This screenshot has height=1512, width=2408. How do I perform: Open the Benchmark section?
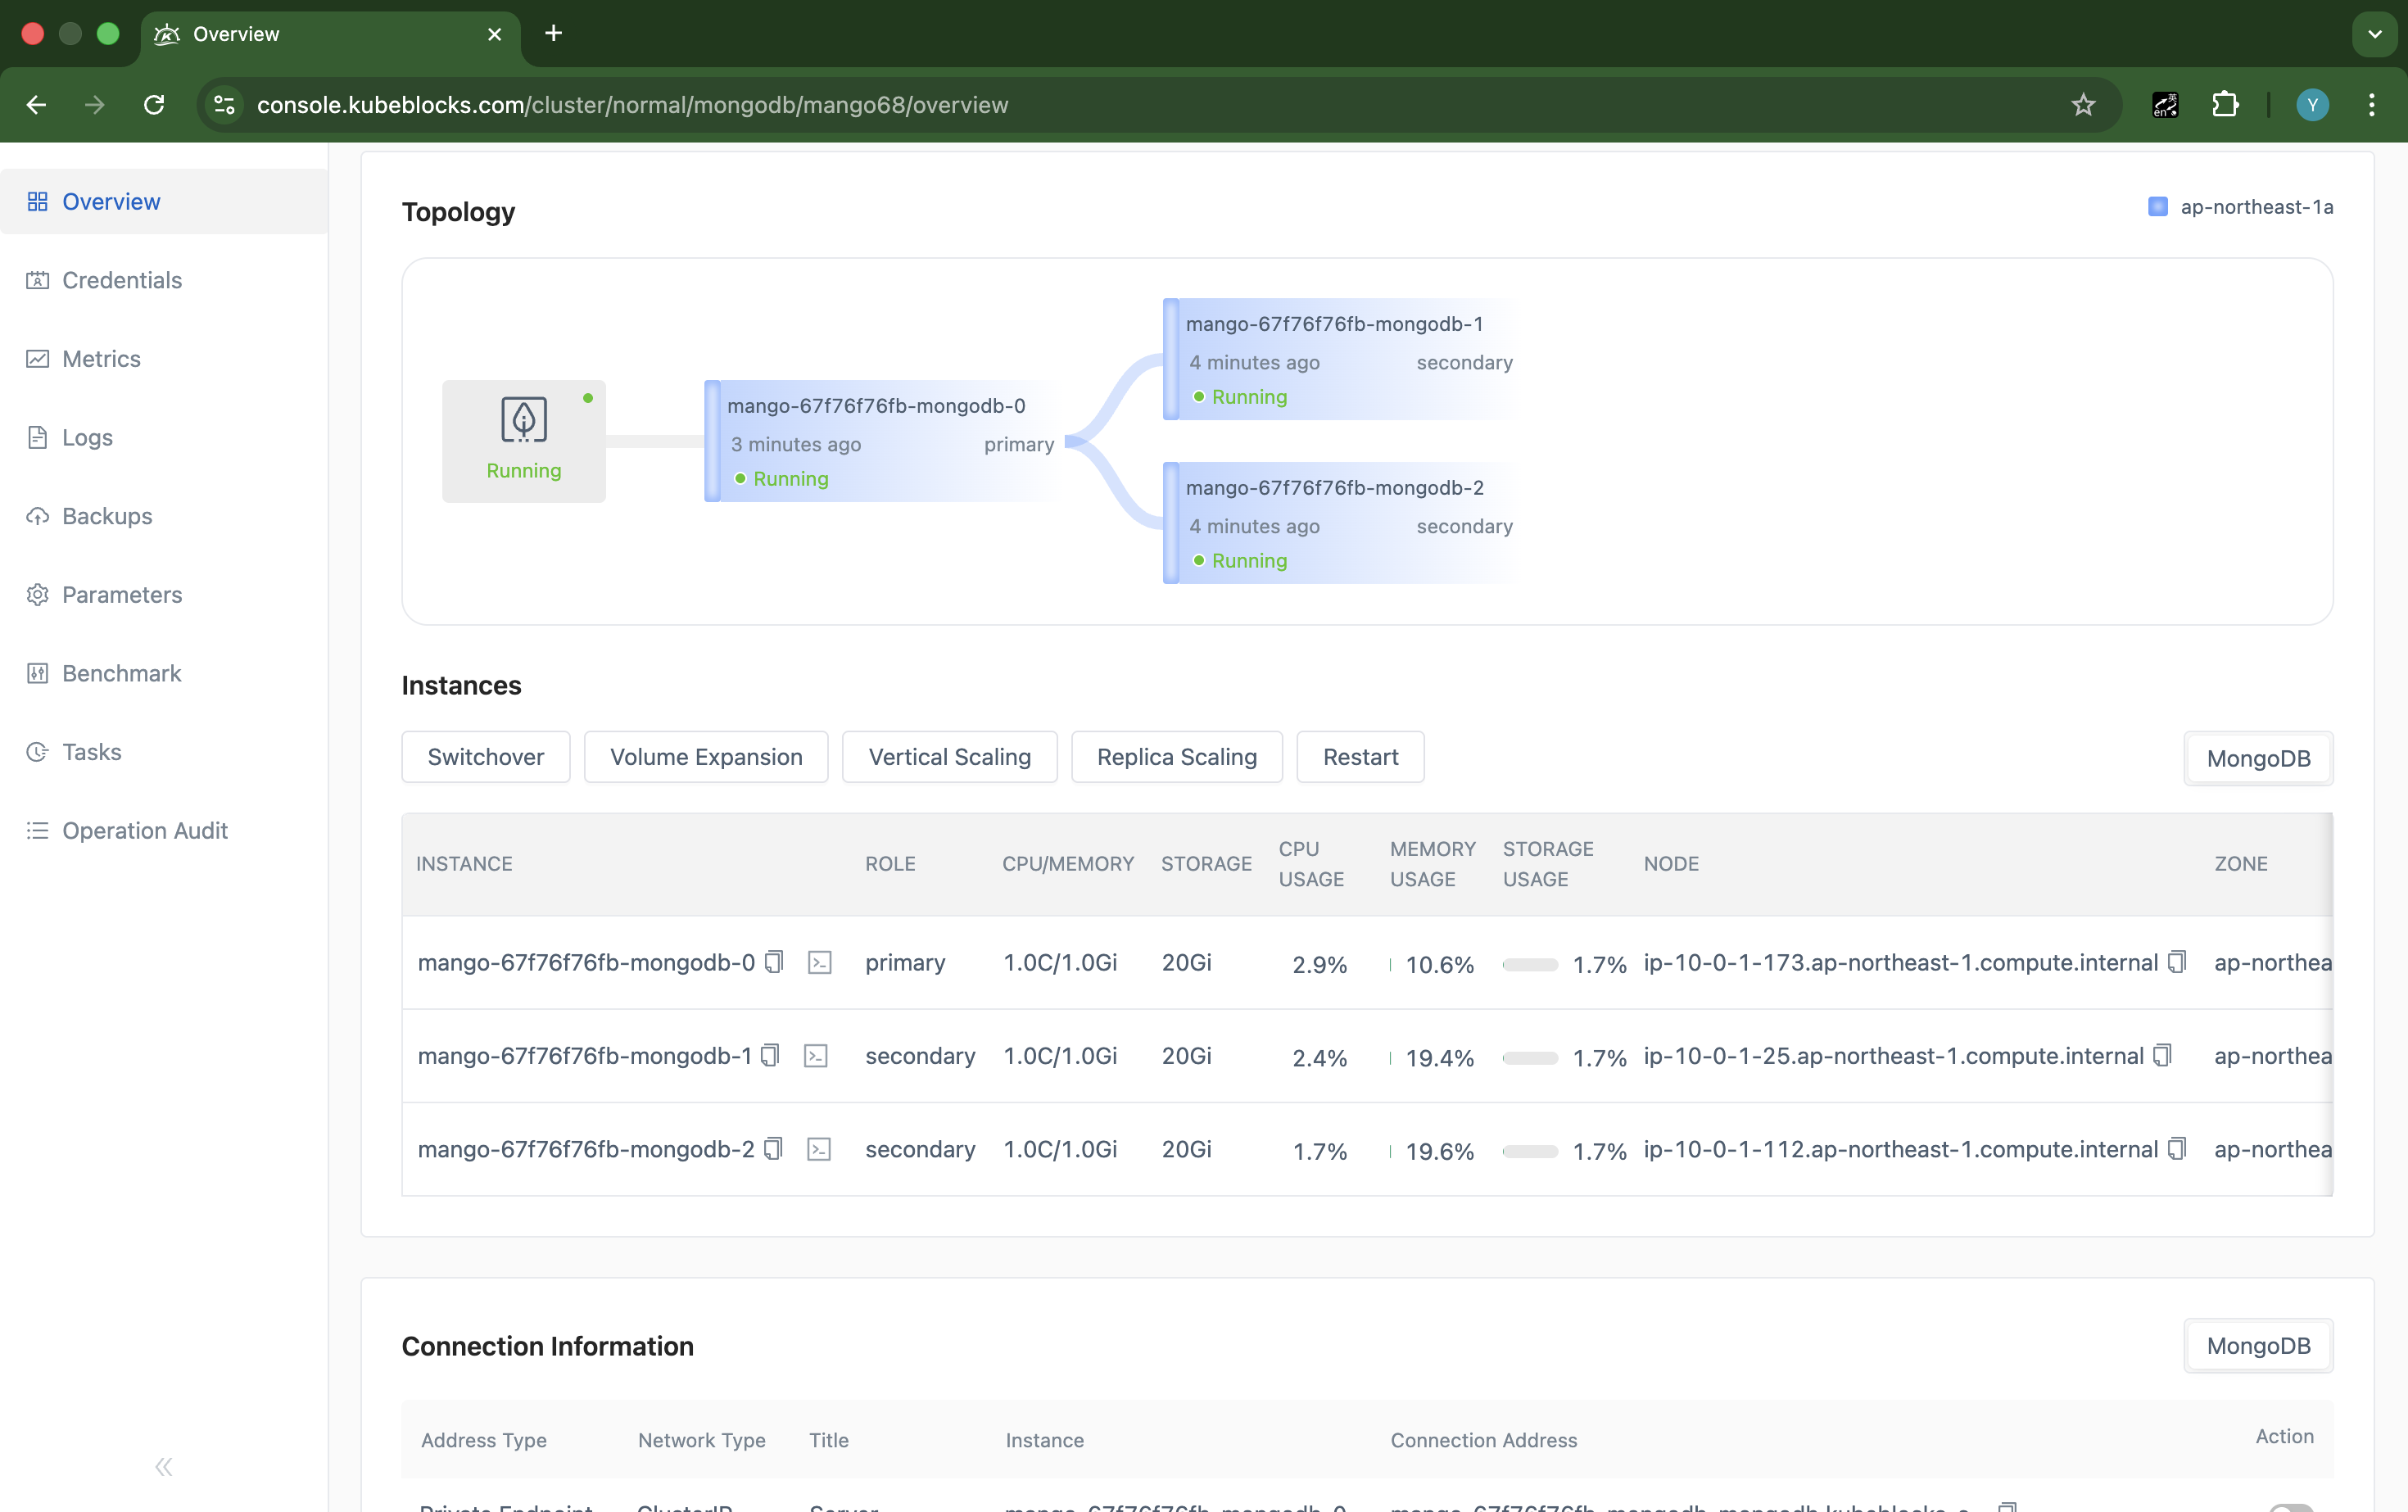coord(121,673)
